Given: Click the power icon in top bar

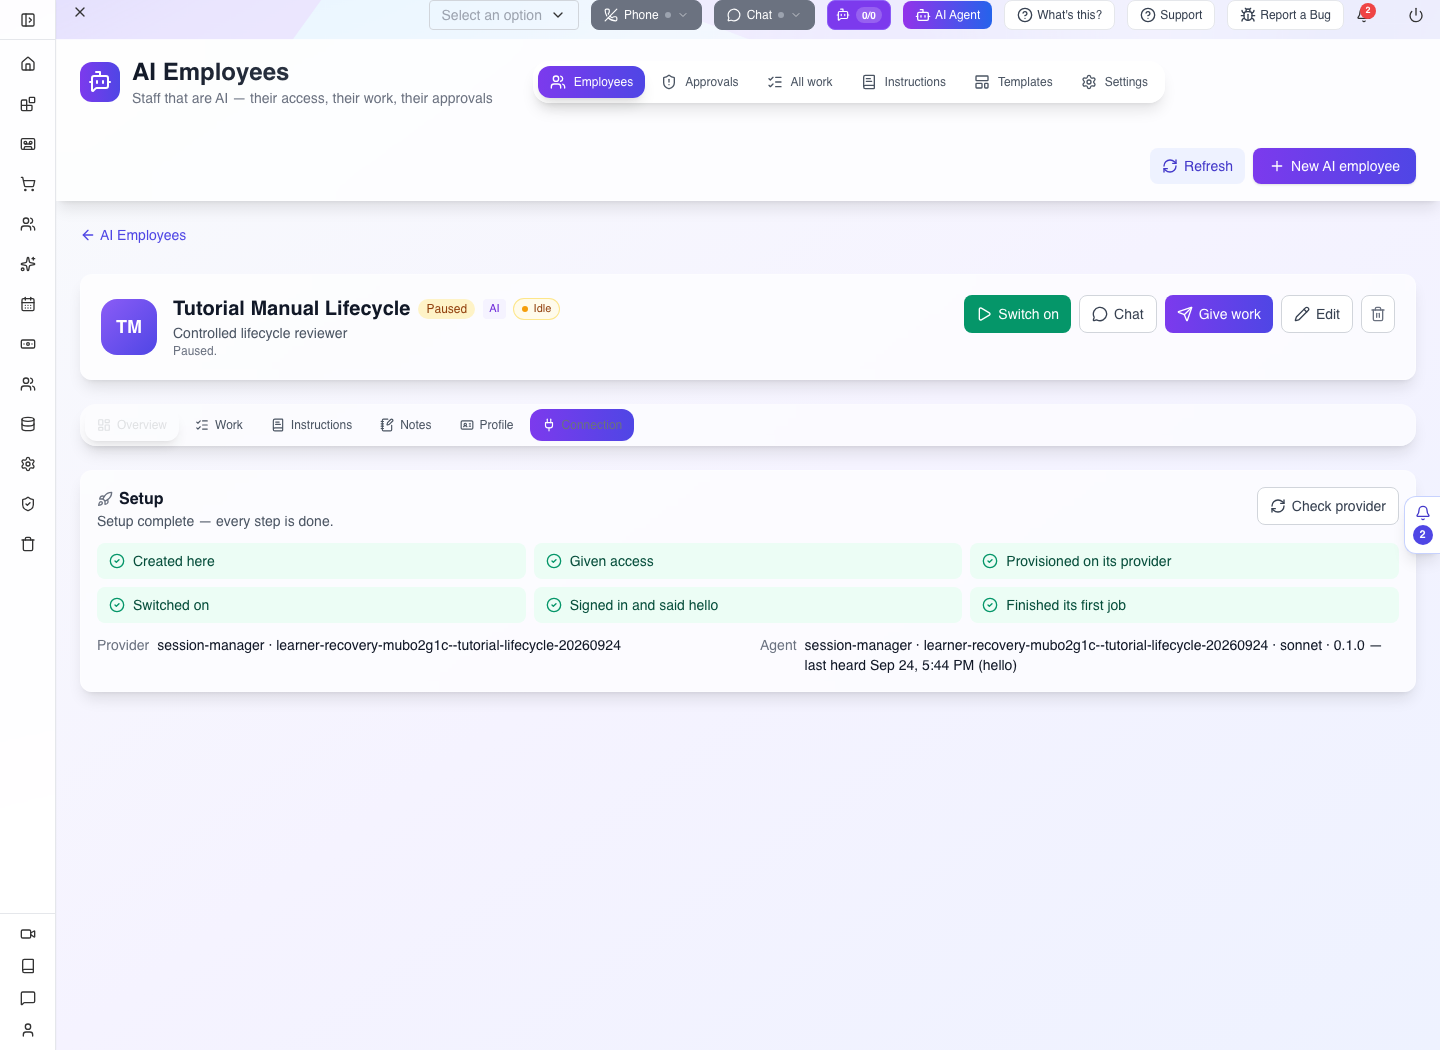Looking at the screenshot, I should (1416, 15).
